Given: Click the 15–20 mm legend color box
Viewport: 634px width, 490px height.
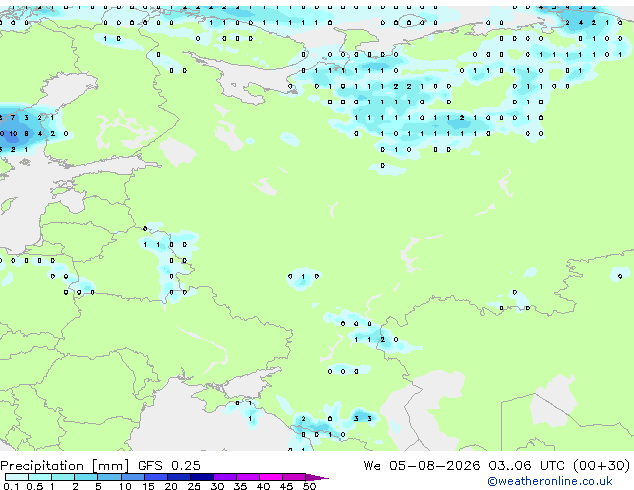Looking at the screenshot, I should (156, 477).
